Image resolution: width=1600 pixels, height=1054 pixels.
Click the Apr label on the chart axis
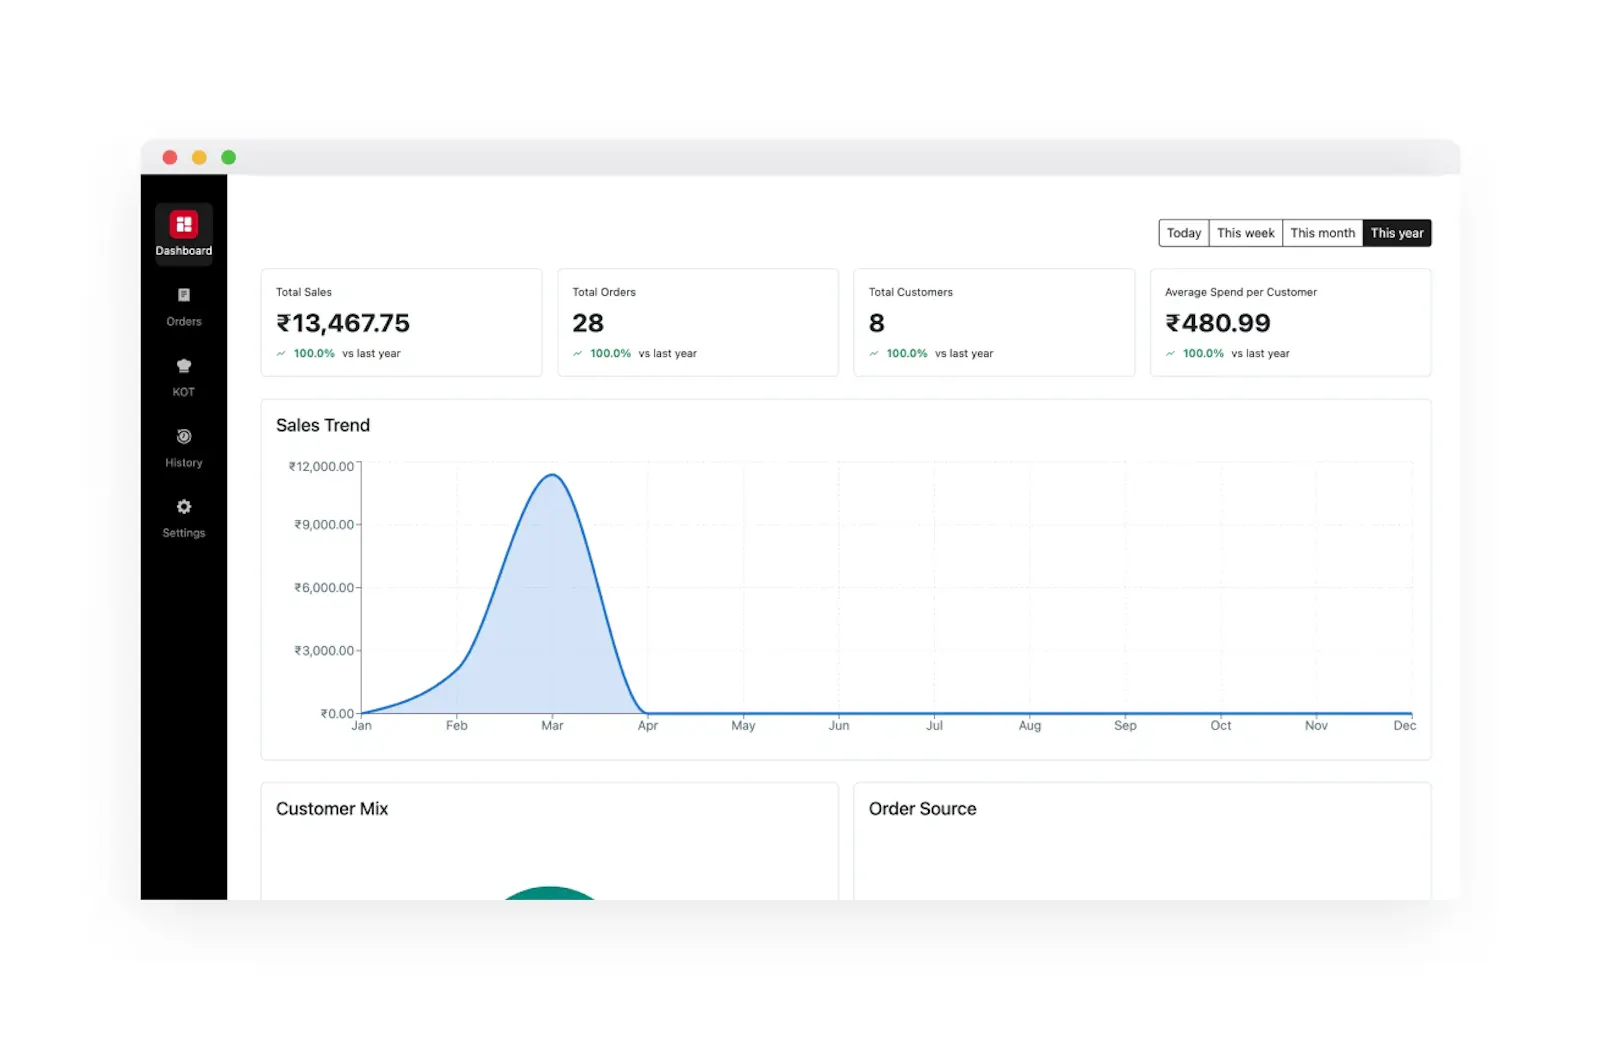648,726
